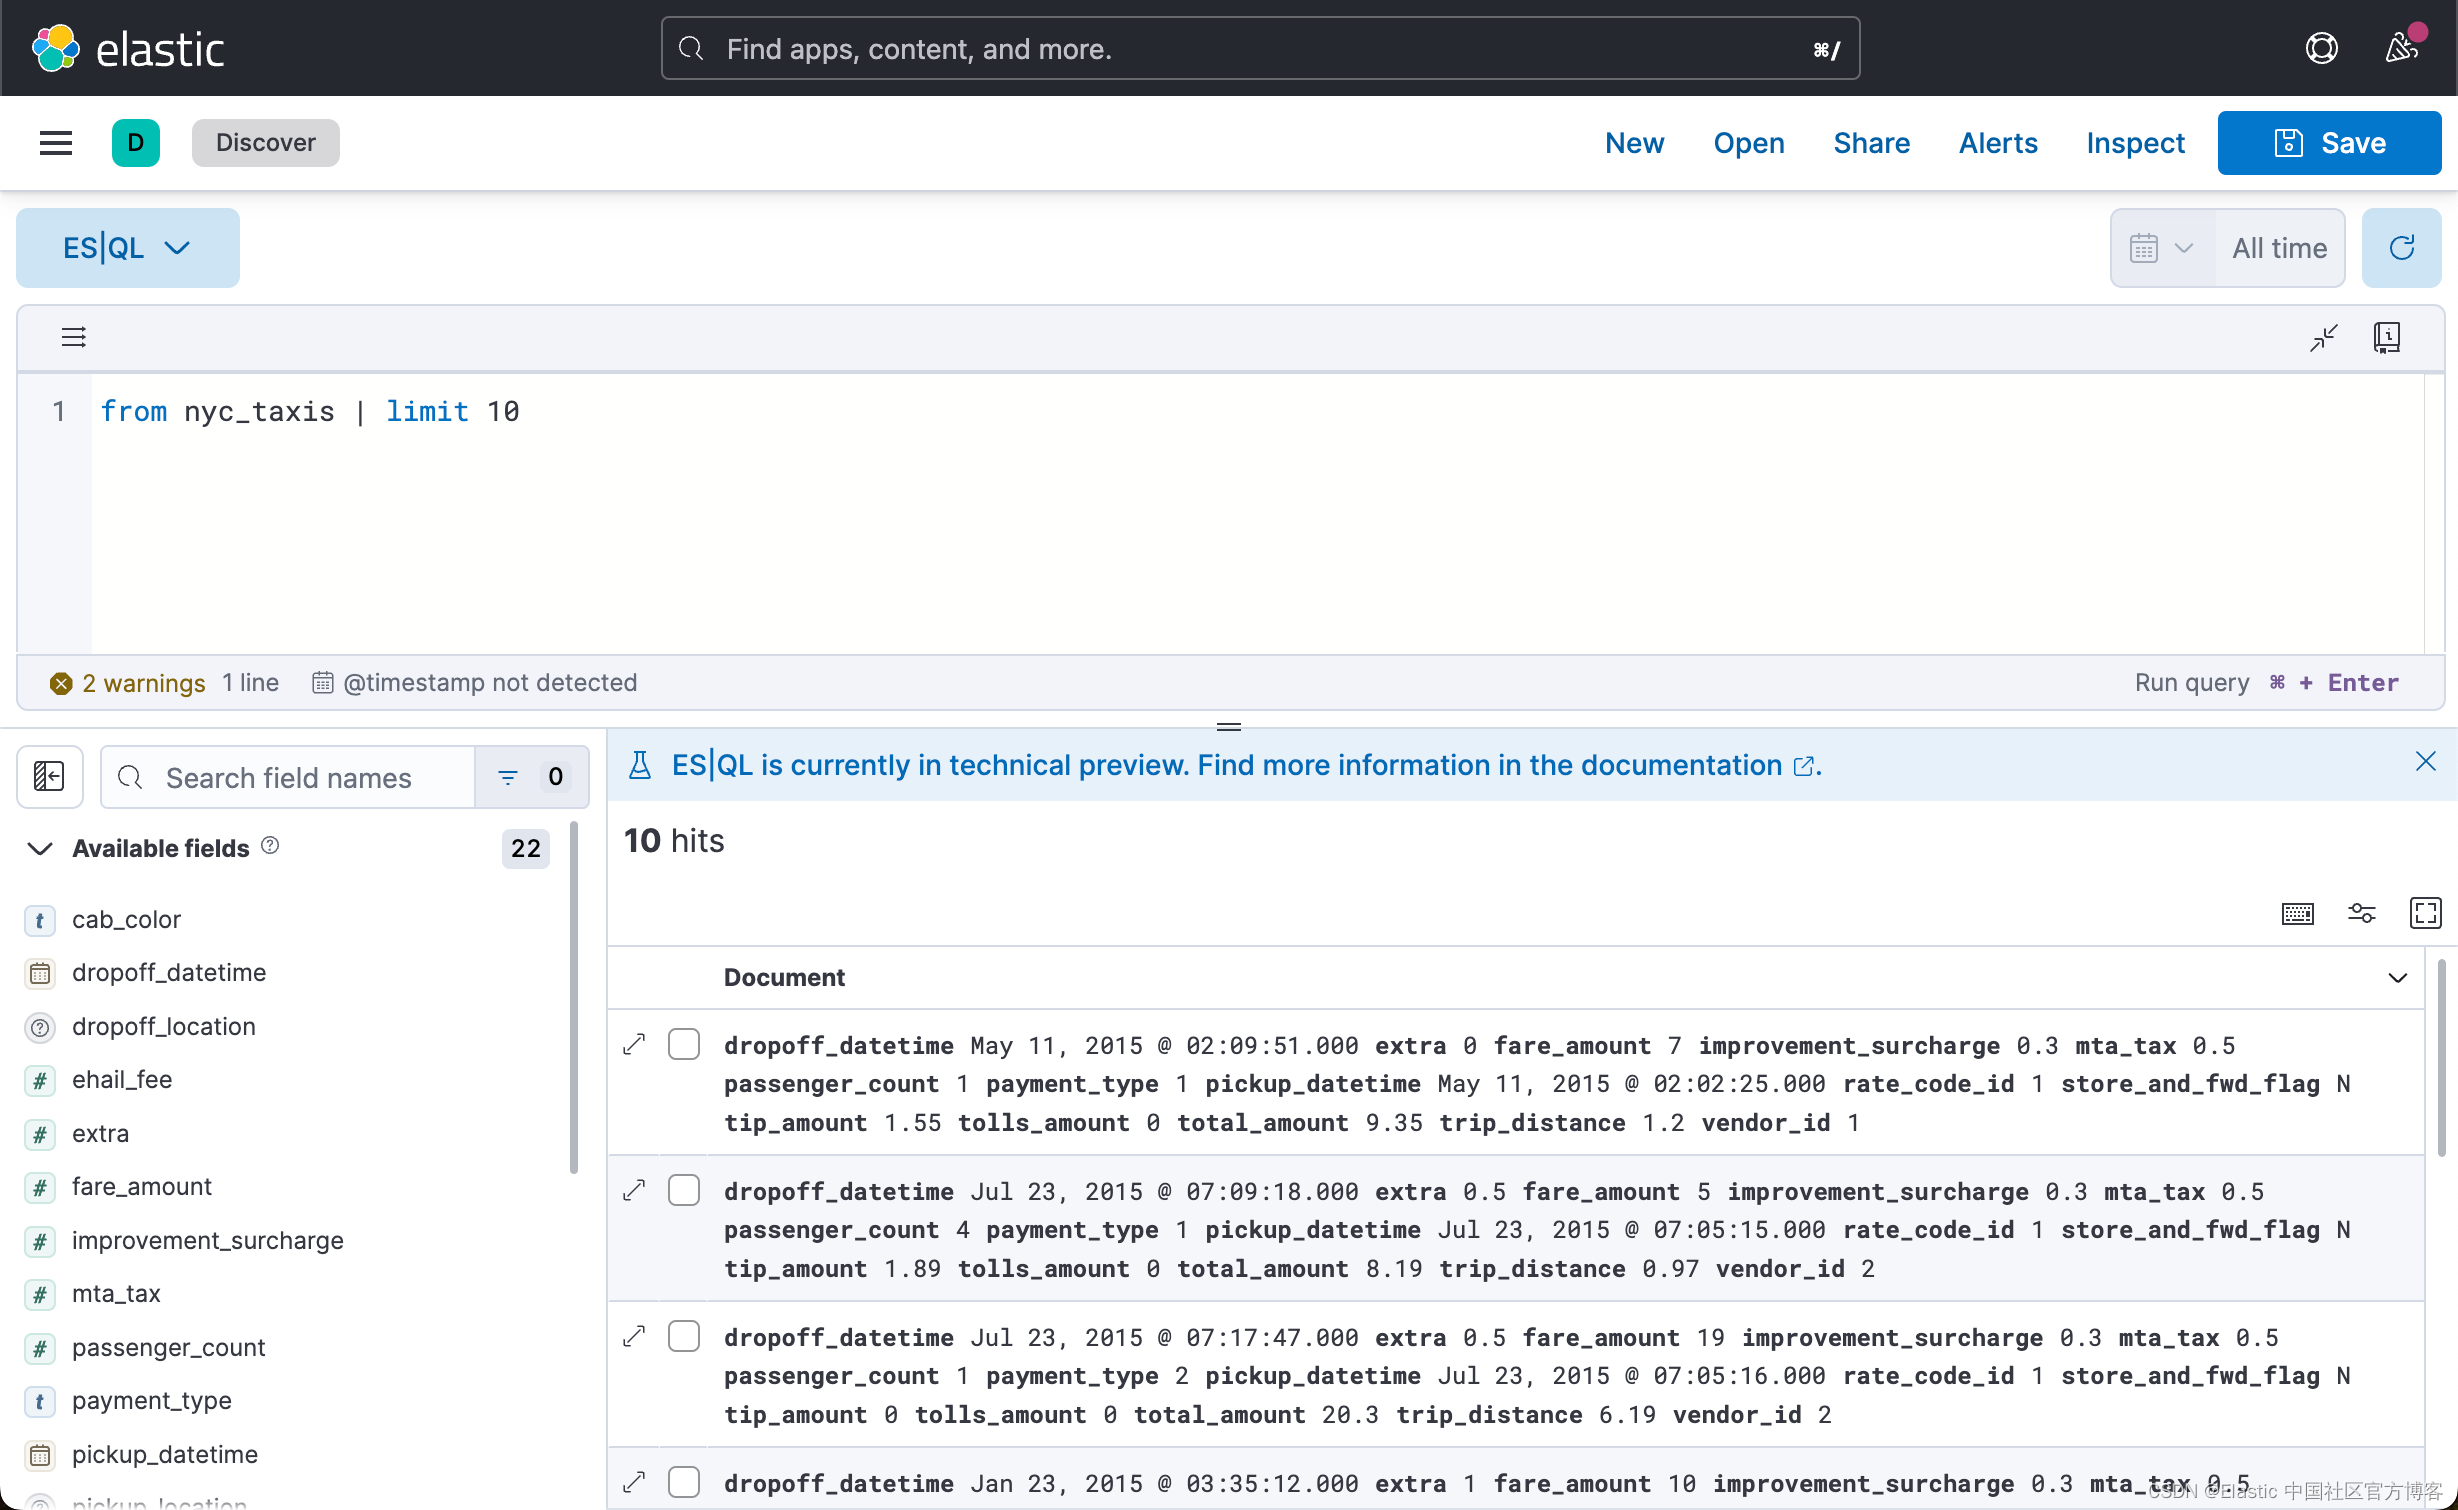Image resolution: width=2458 pixels, height=1510 pixels.
Task: Open the Alerts menu
Action: click(x=1996, y=142)
